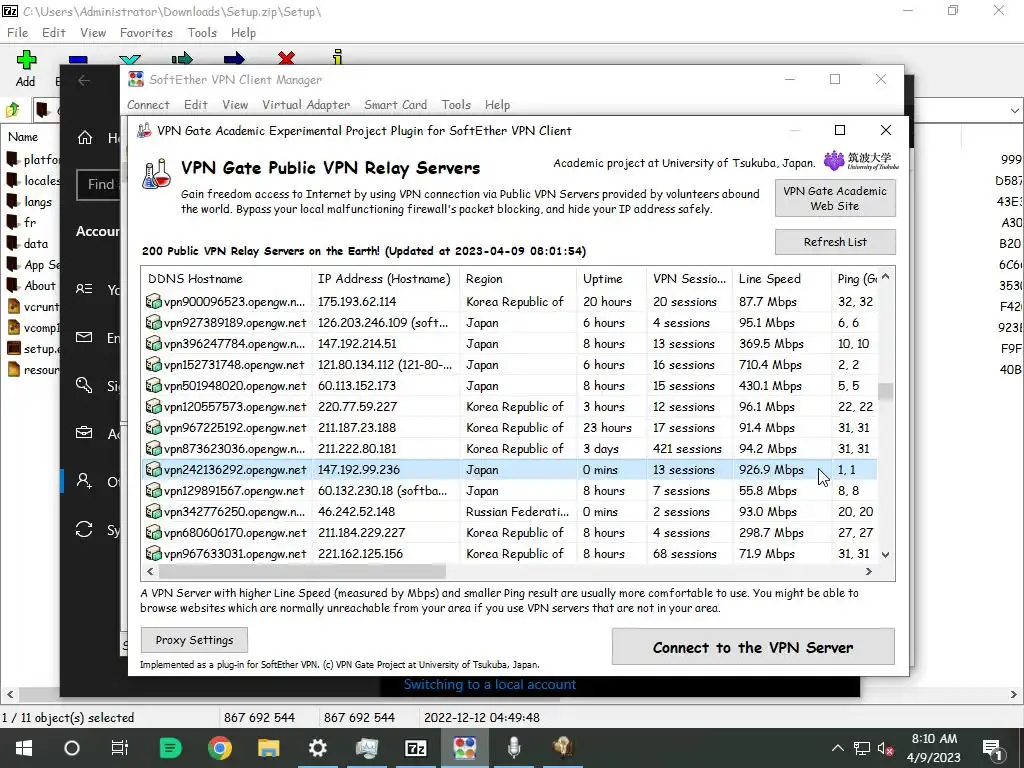Open Virtual Adapter menu in SoftEther
The height and width of the screenshot is (768, 1024).
click(306, 104)
